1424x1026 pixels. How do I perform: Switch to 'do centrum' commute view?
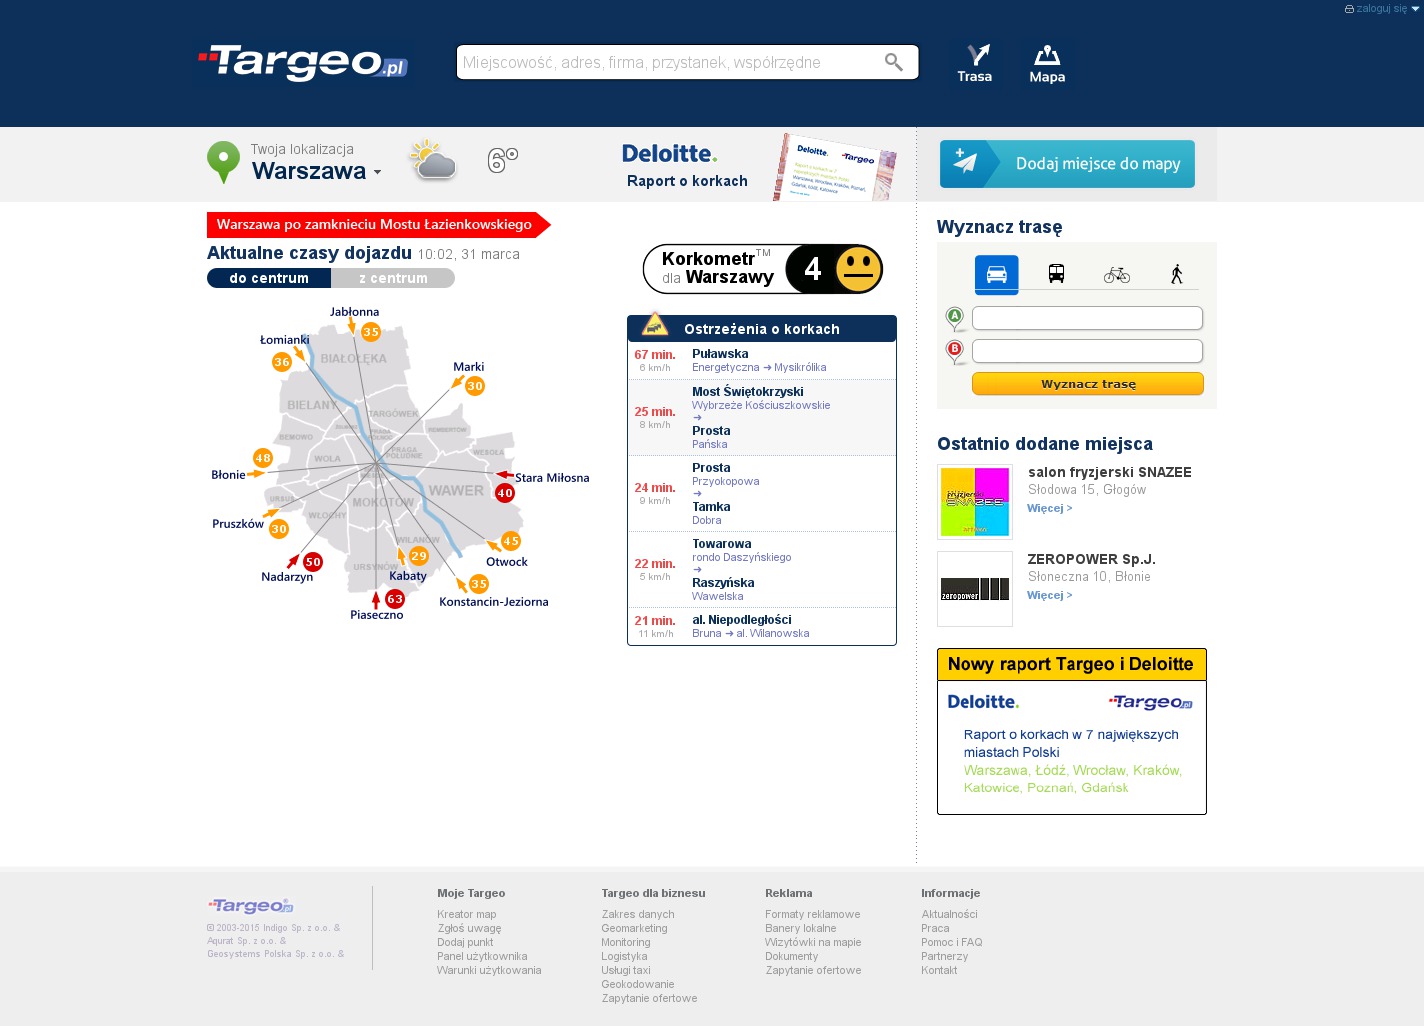268,278
